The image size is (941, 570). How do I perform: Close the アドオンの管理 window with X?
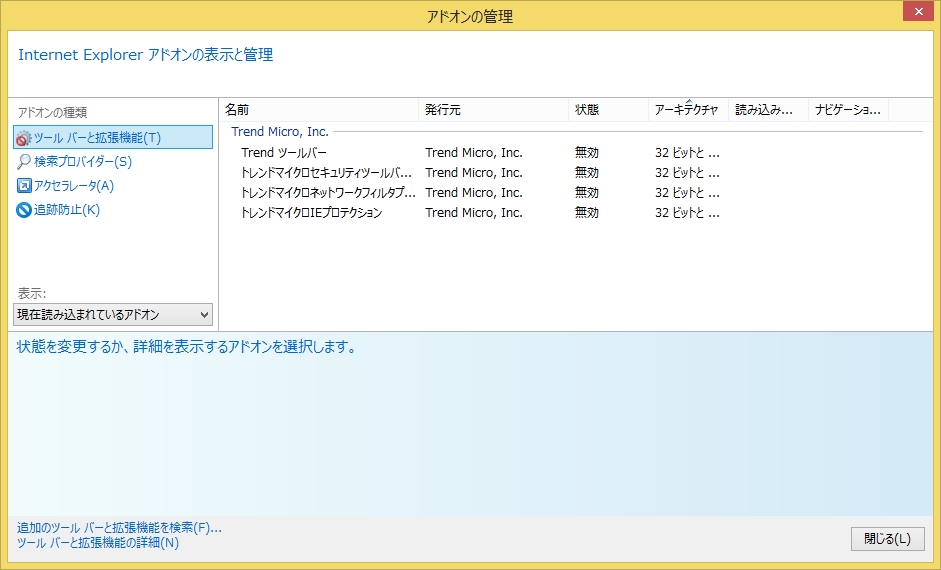pos(918,11)
